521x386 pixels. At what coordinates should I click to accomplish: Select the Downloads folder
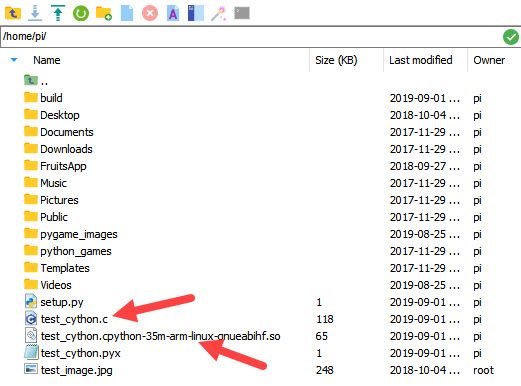58,149
